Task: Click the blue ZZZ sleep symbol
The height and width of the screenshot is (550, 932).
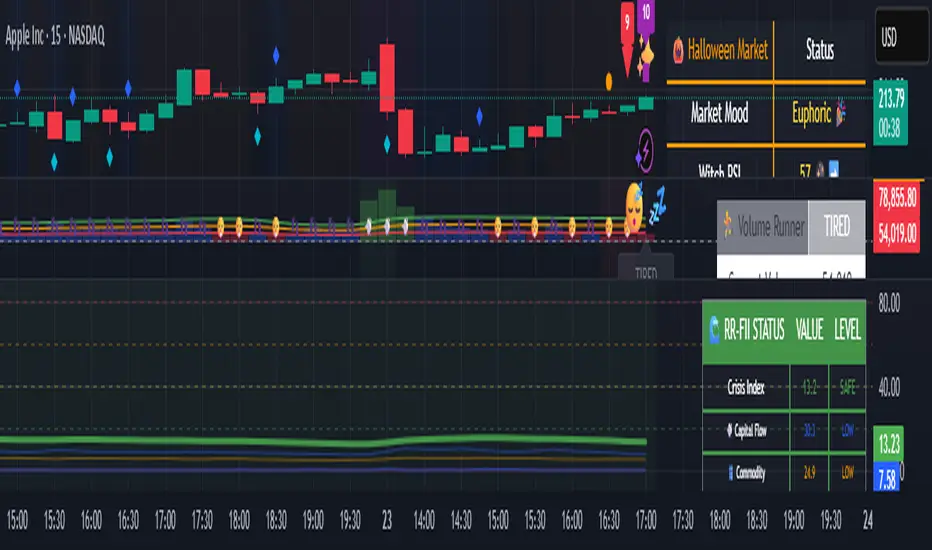Action: tap(657, 206)
